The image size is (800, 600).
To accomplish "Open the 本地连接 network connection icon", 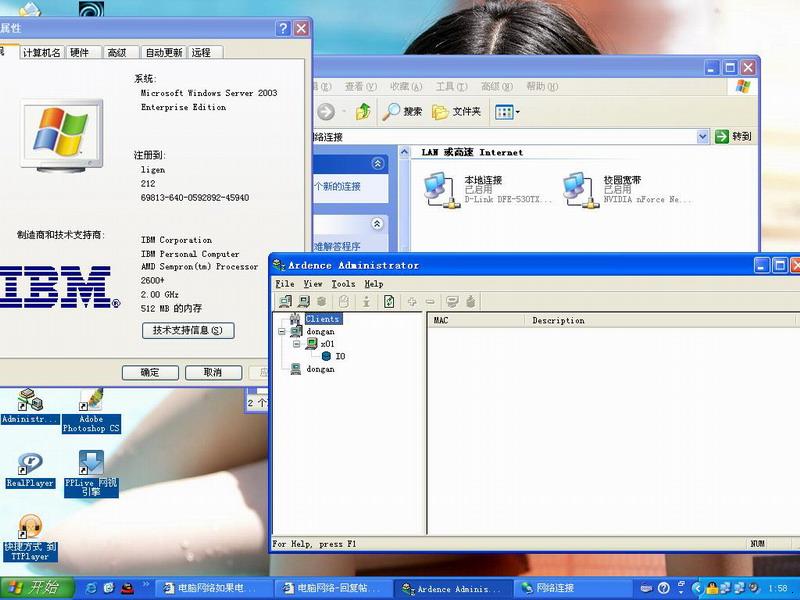I will 436,187.
